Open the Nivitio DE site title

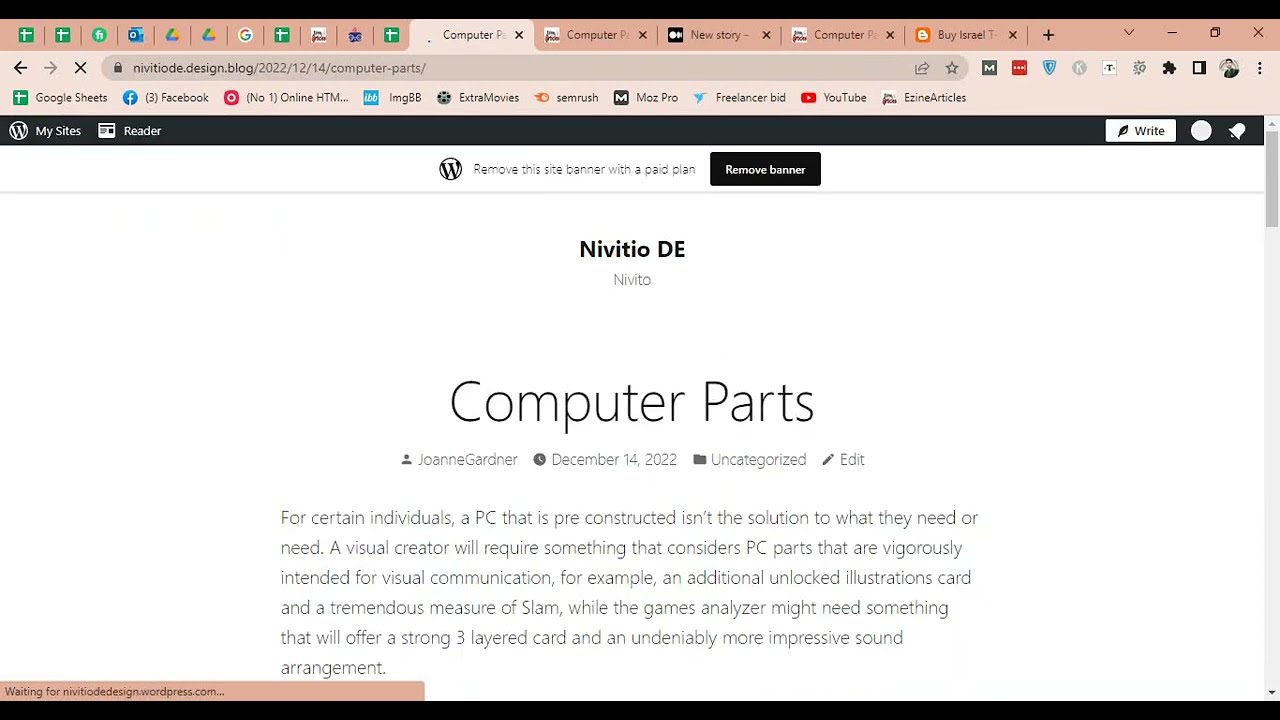[632, 249]
